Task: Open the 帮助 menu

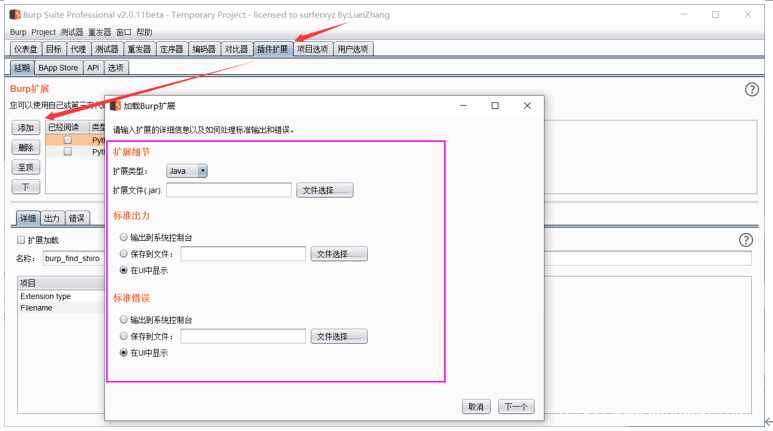Action: 144,32
